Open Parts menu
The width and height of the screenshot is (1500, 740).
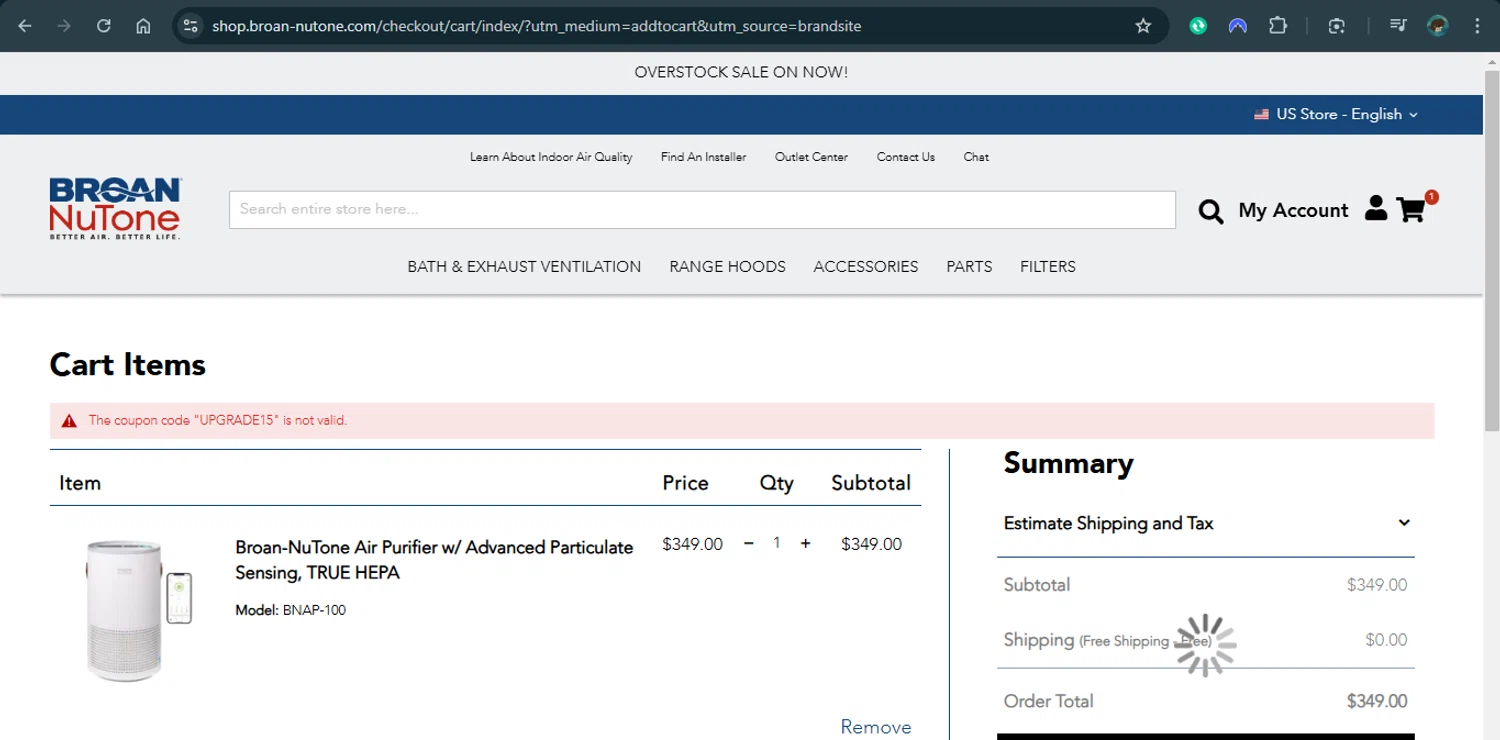969,267
